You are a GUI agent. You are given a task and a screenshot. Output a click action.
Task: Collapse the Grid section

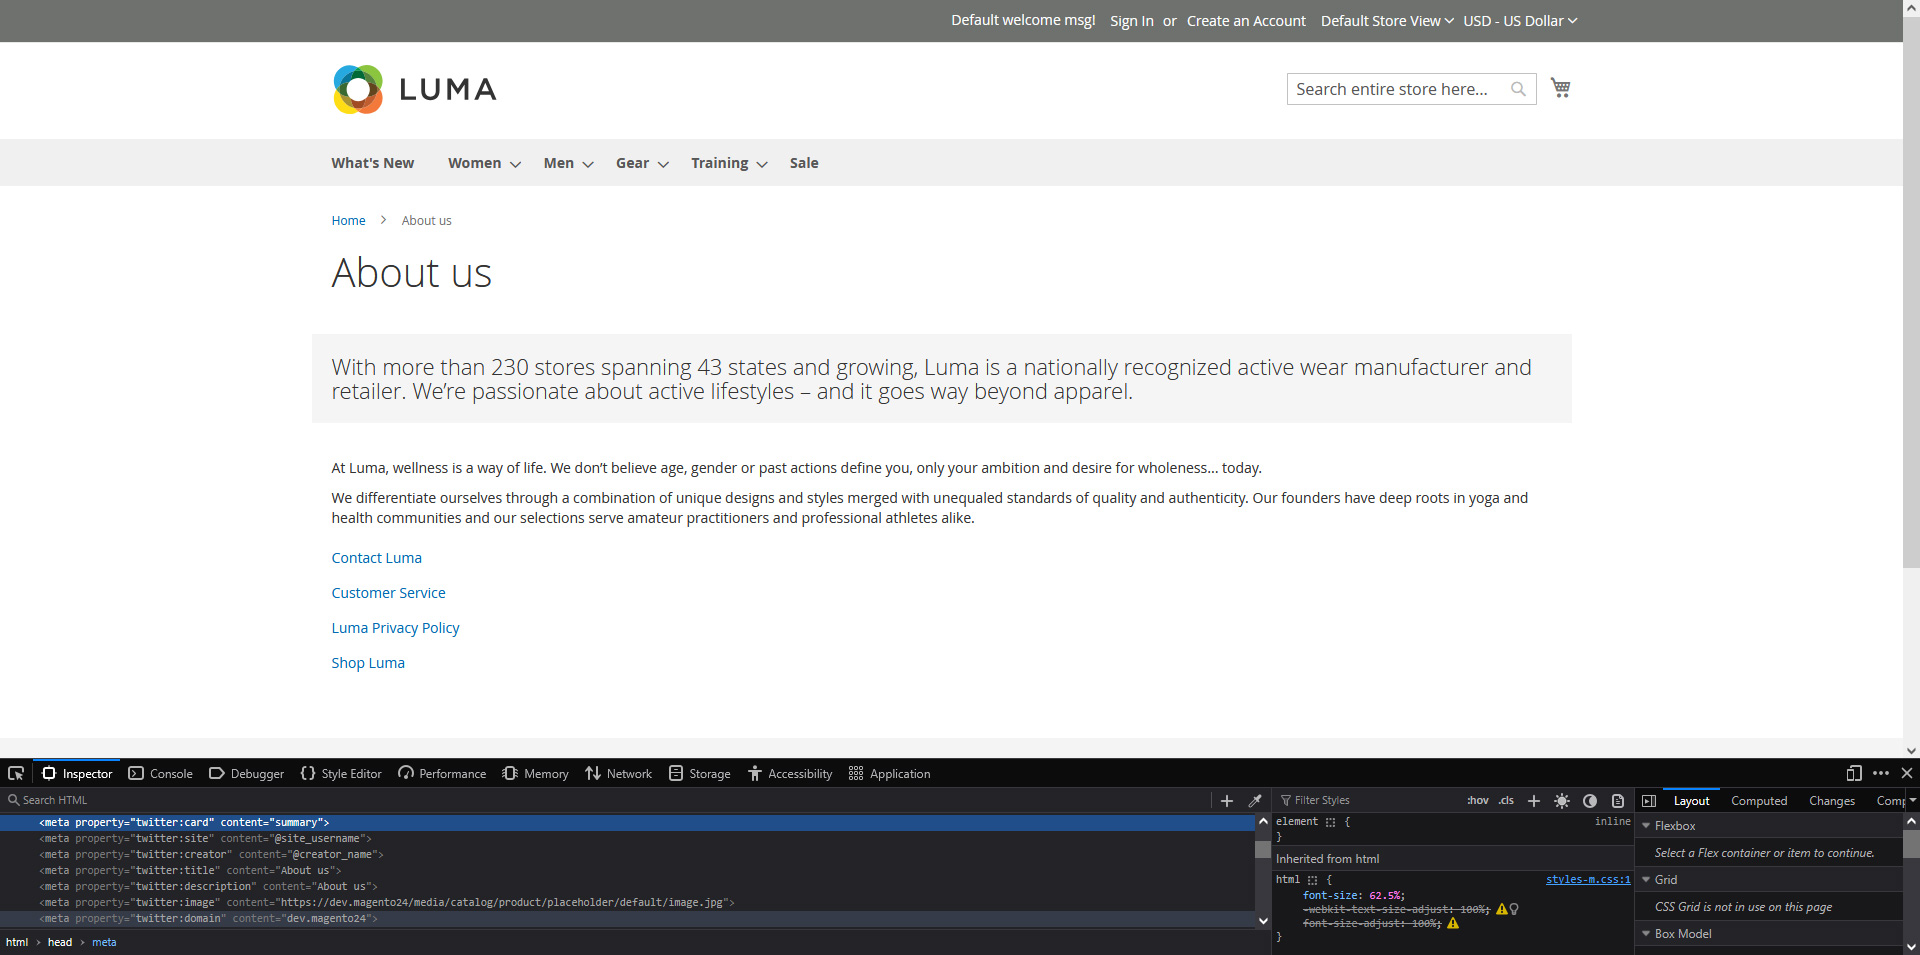pos(1646,879)
